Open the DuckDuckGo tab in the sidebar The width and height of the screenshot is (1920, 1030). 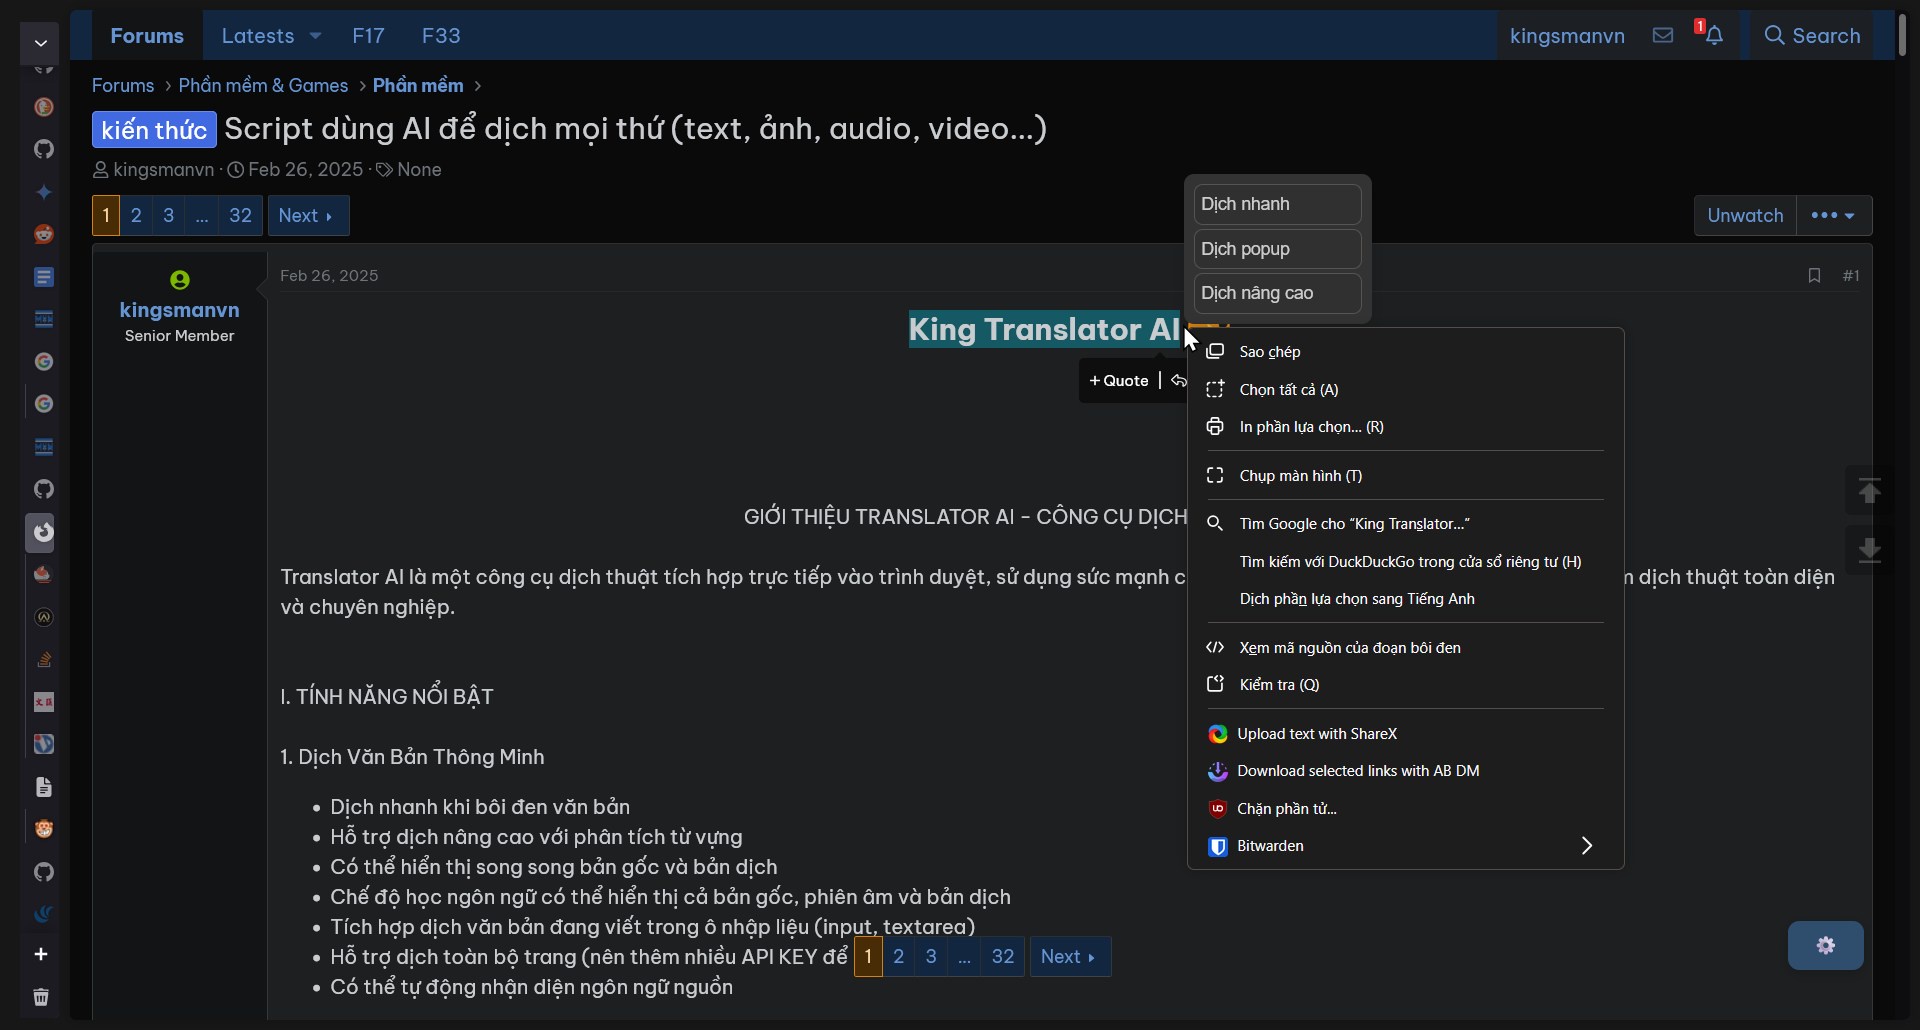pos(44,107)
